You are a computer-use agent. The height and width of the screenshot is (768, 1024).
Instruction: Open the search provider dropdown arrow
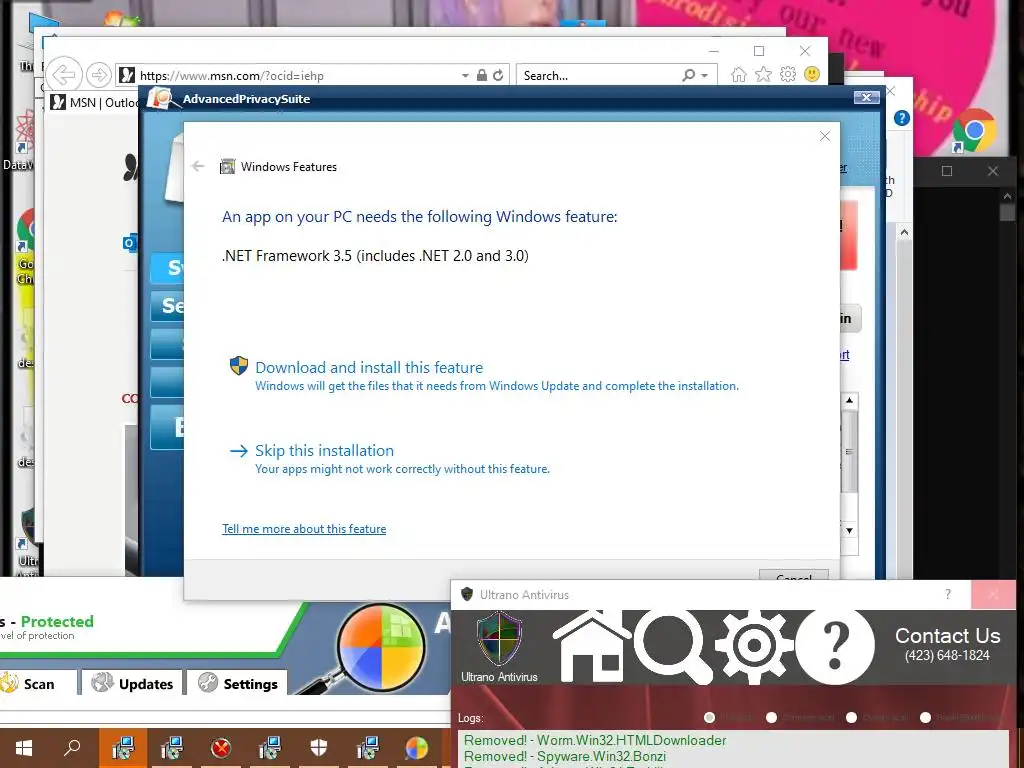click(x=705, y=76)
